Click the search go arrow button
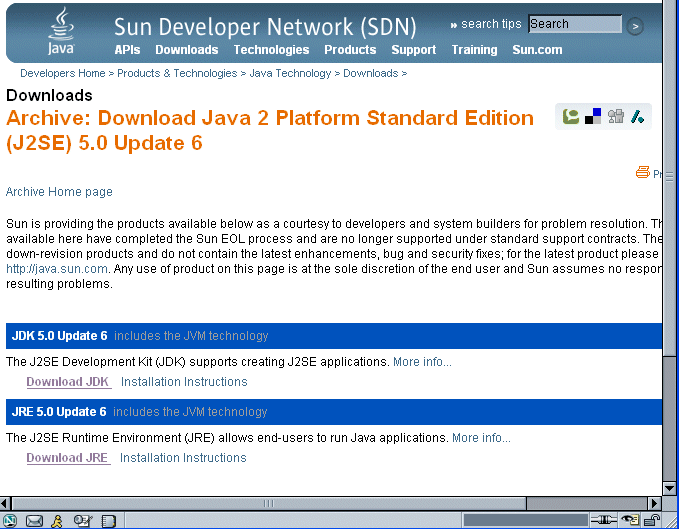 click(x=635, y=26)
